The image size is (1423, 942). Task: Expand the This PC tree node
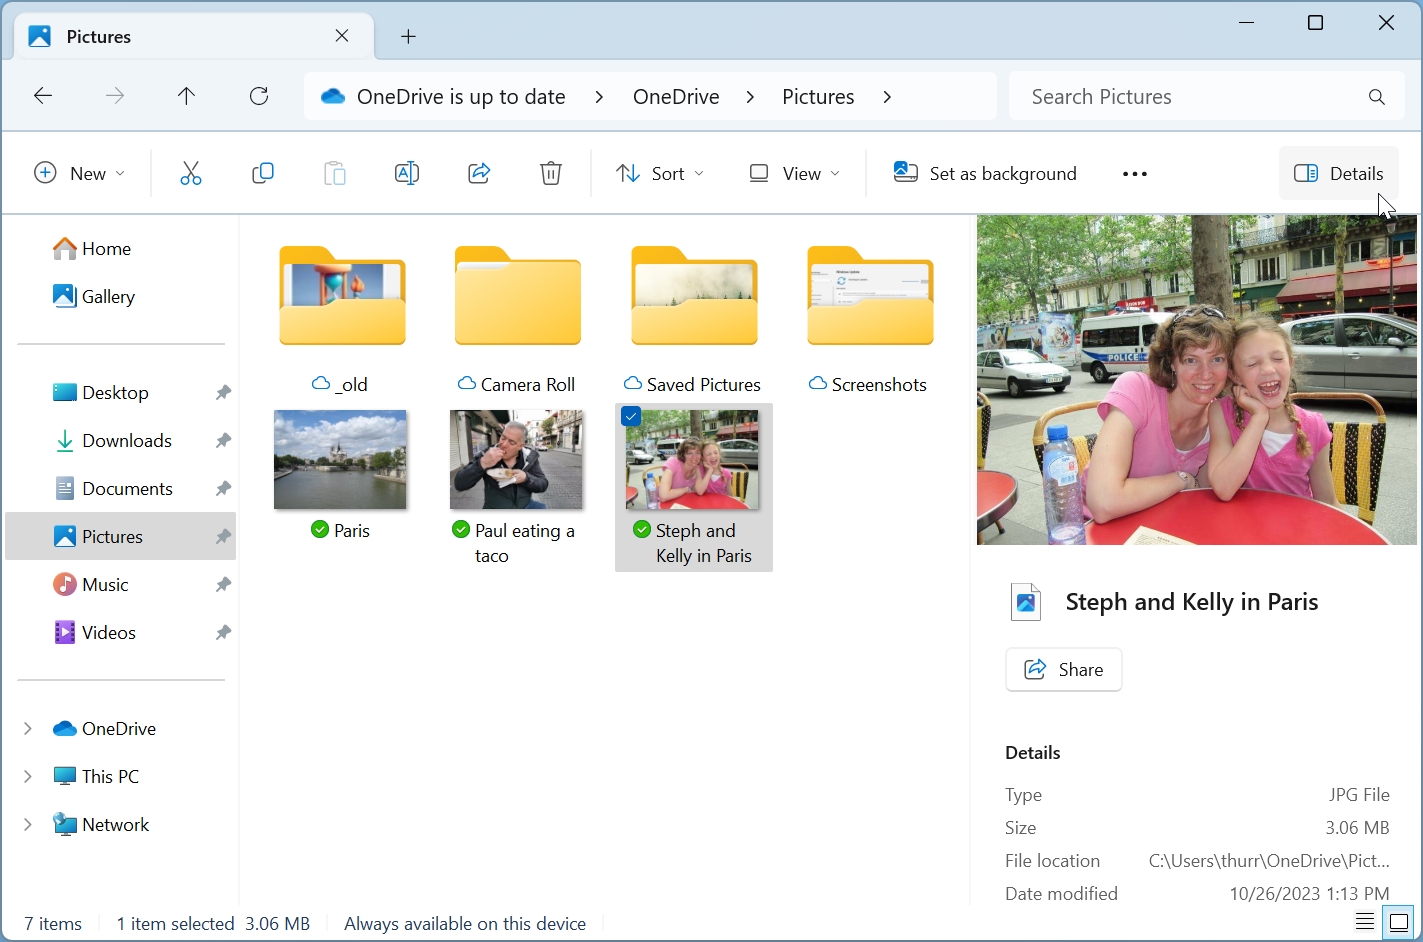(28, 777)
